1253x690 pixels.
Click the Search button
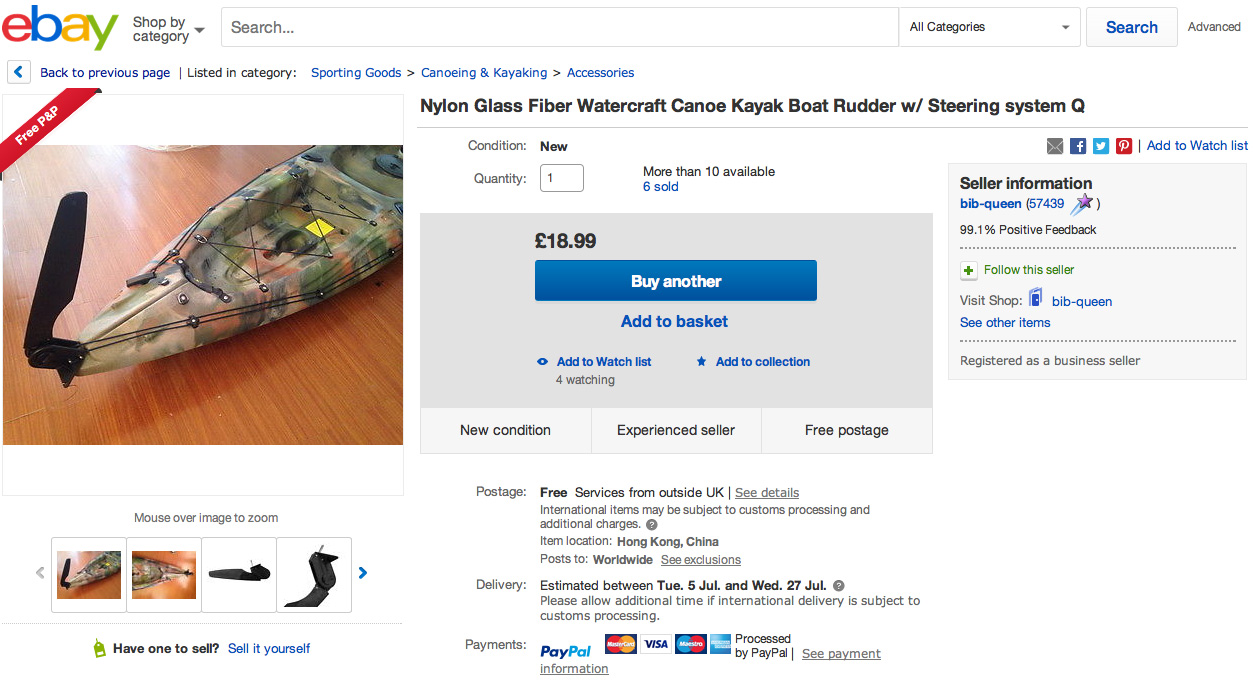point(1131,27)
